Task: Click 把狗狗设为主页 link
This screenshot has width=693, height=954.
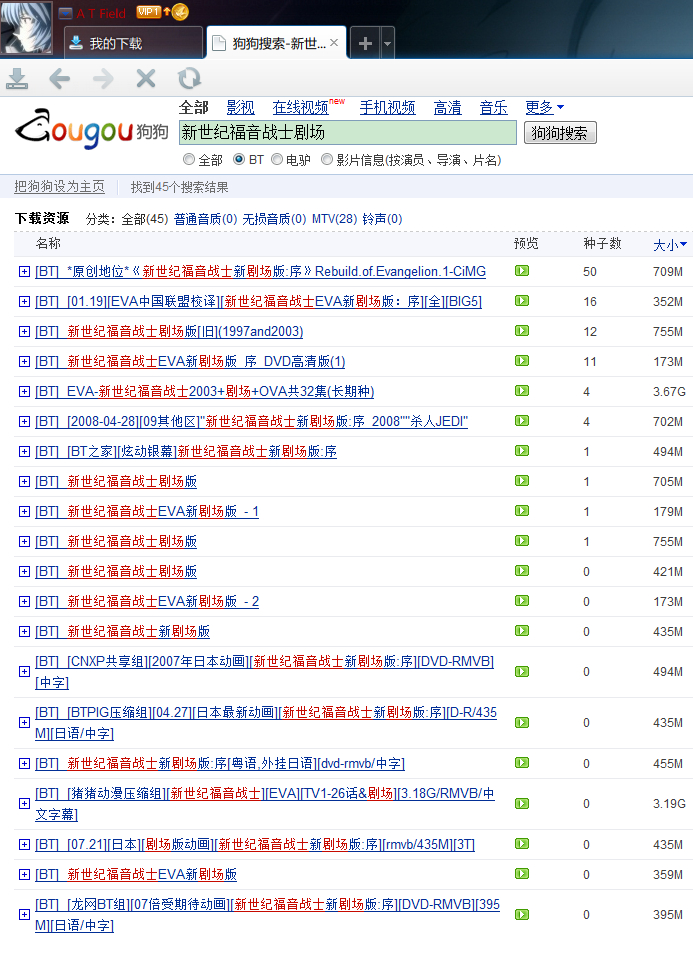Action: [x=59, y=187]
